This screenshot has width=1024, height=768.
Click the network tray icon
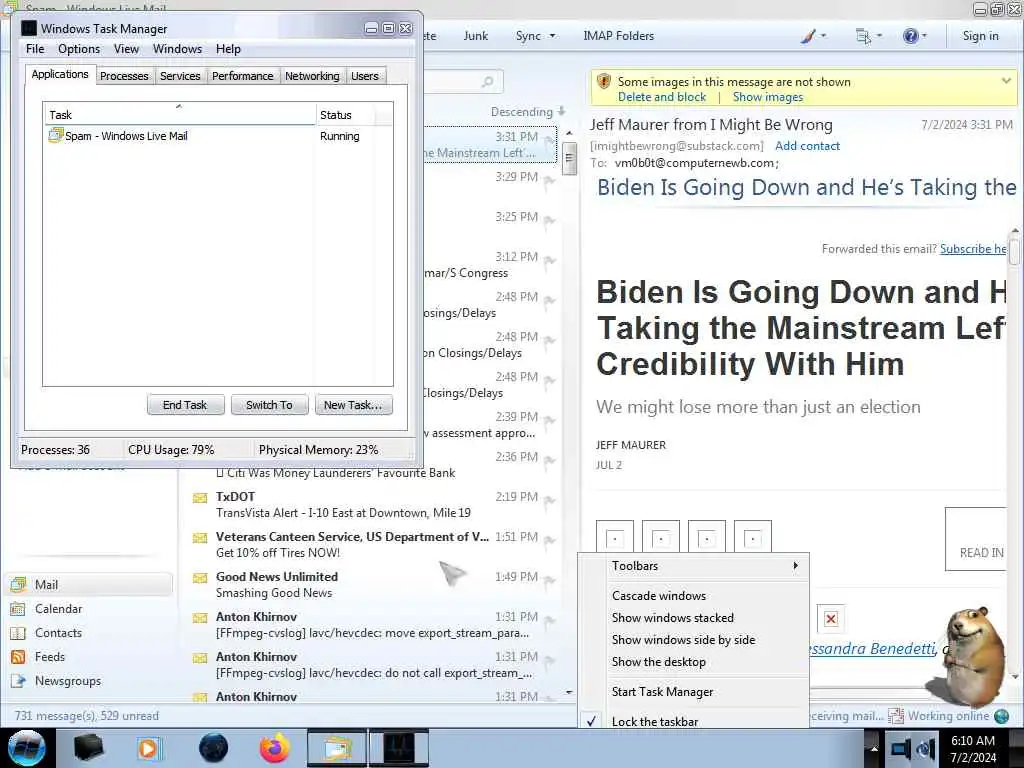point(901,748)
